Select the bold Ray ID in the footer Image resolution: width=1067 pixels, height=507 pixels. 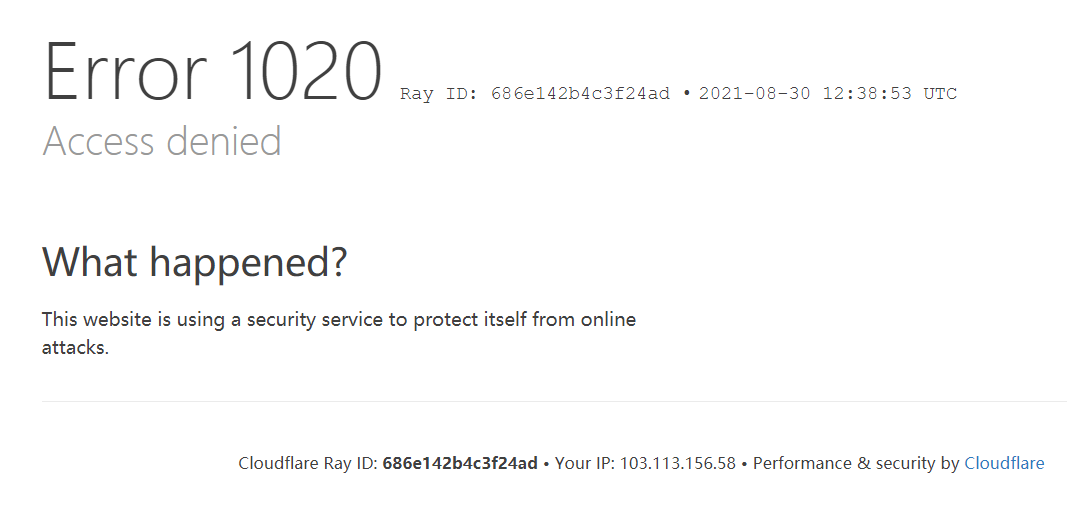[460, 463]
